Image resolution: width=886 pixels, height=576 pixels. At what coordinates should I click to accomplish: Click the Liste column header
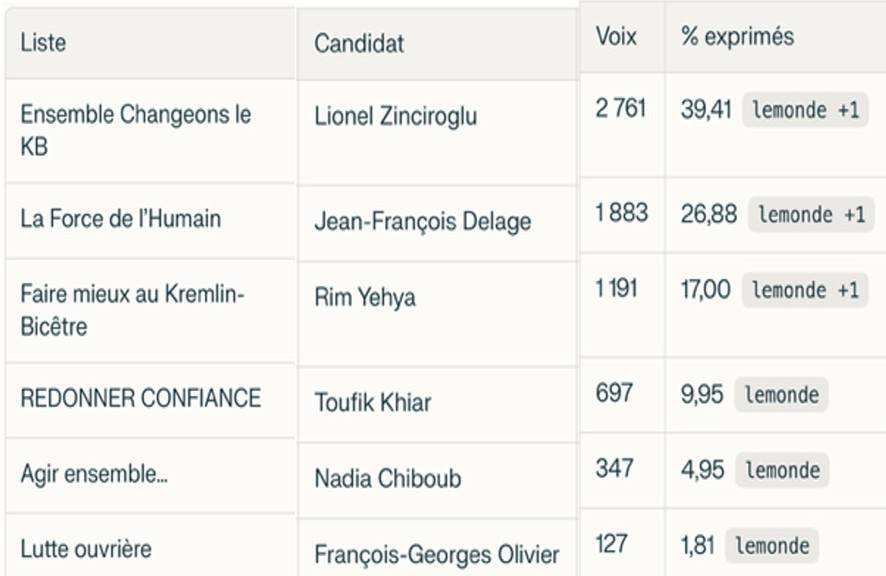[x=44, y=43]
